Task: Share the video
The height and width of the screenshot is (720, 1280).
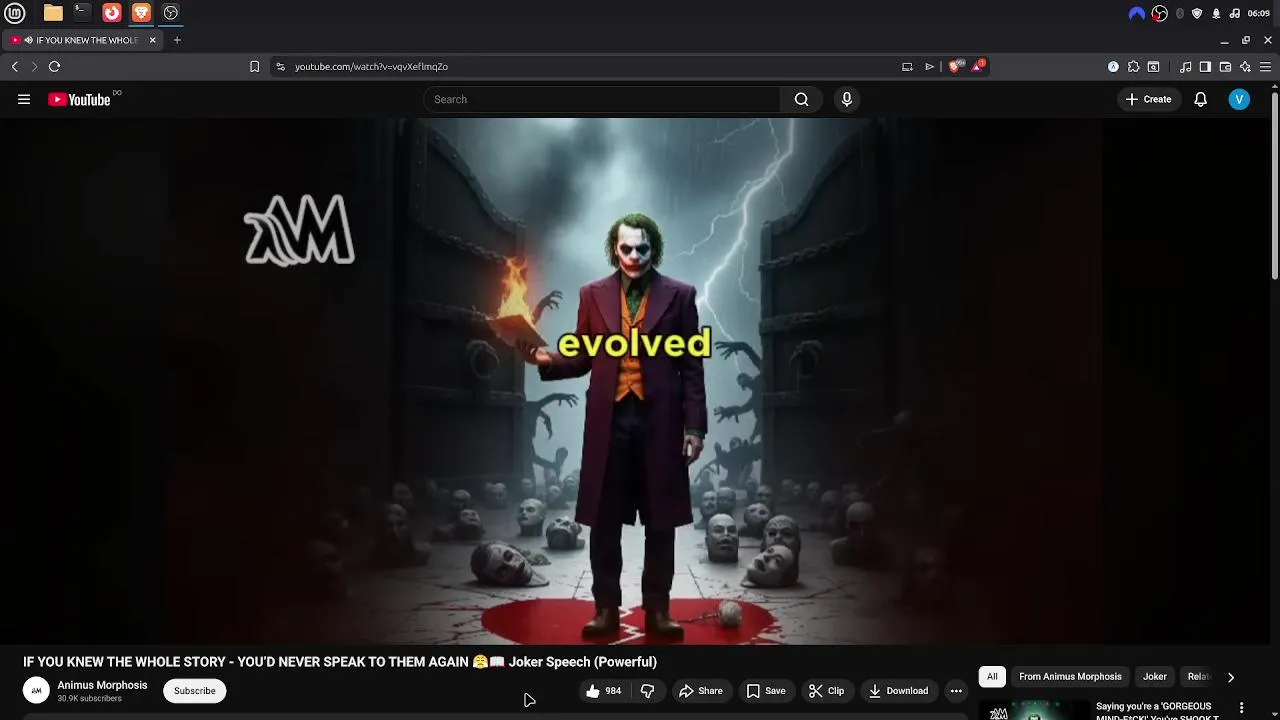Action: [x=700, y=691]
